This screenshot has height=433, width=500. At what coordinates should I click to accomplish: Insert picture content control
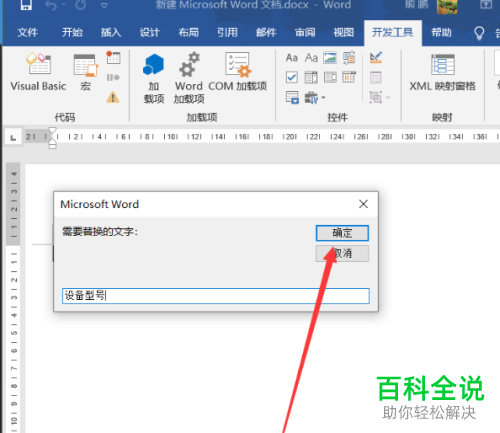click(x=330, y=58)
